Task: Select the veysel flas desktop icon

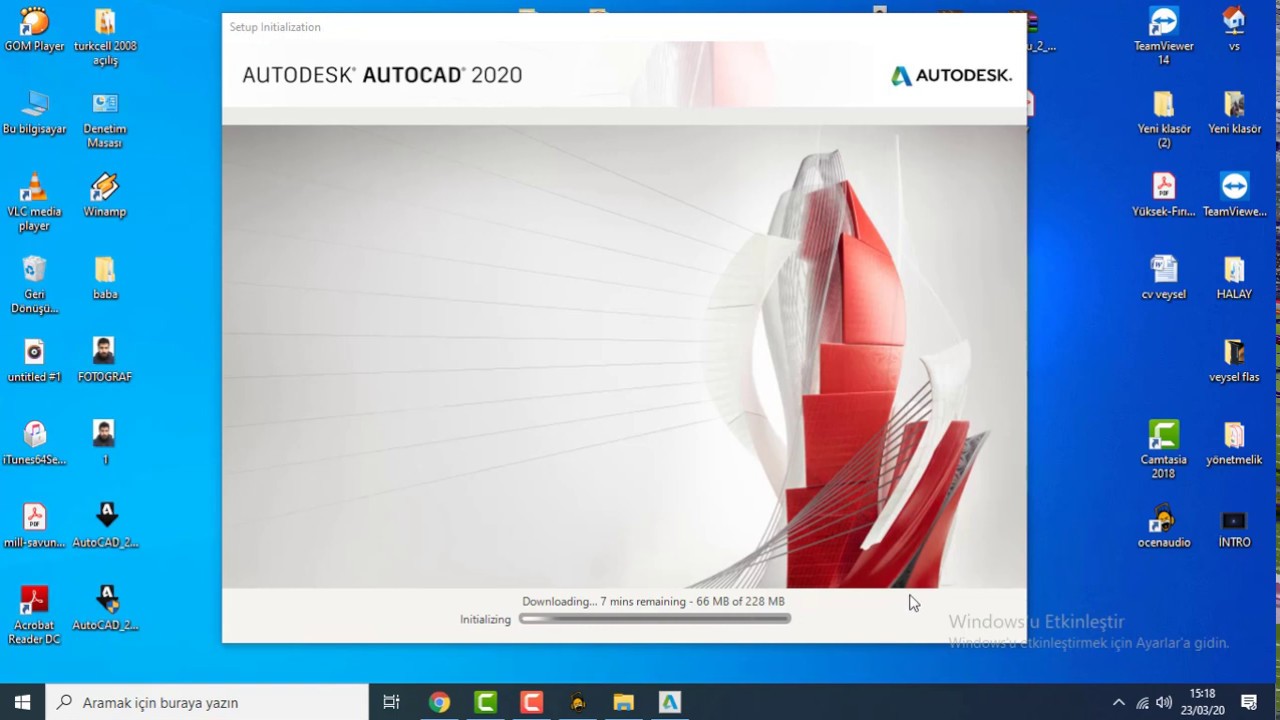Action: pyautogui.click(x=1234, y=361)
